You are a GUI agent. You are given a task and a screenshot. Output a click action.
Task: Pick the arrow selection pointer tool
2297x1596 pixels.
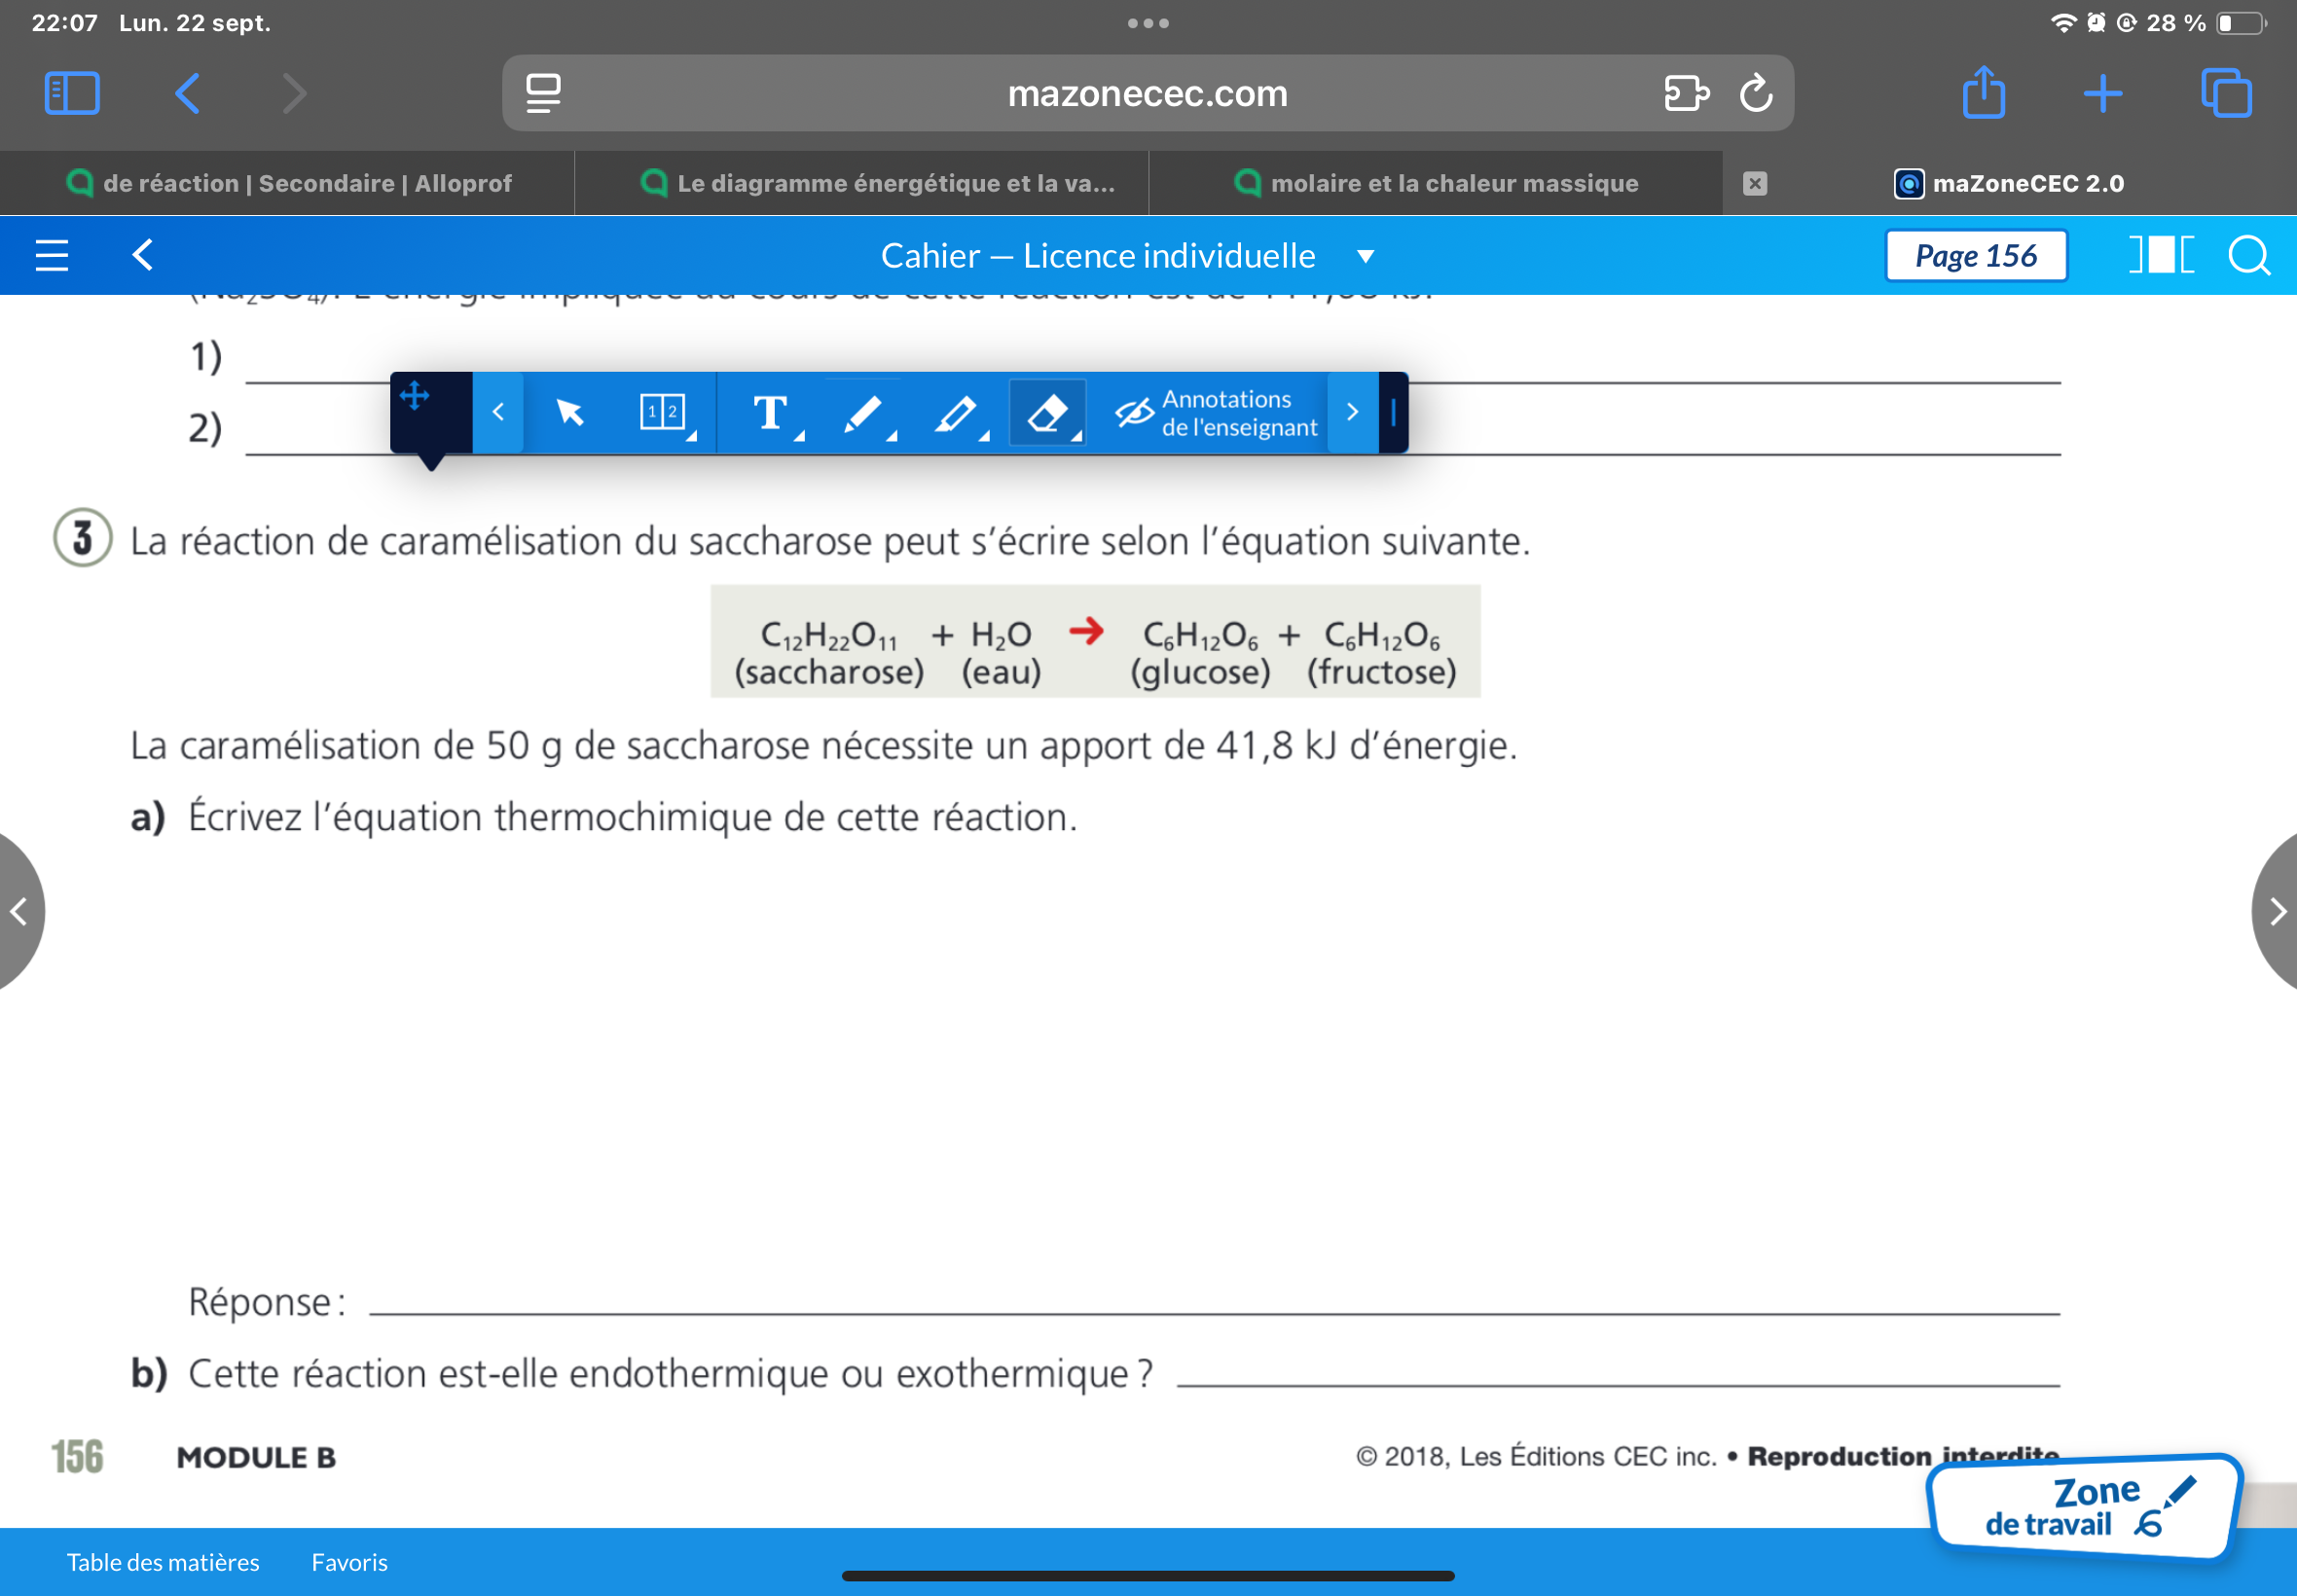pos(570,412)
